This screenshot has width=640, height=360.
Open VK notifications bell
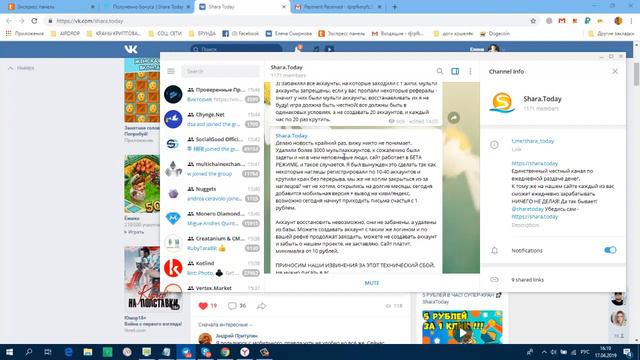(x=298, y=49)
